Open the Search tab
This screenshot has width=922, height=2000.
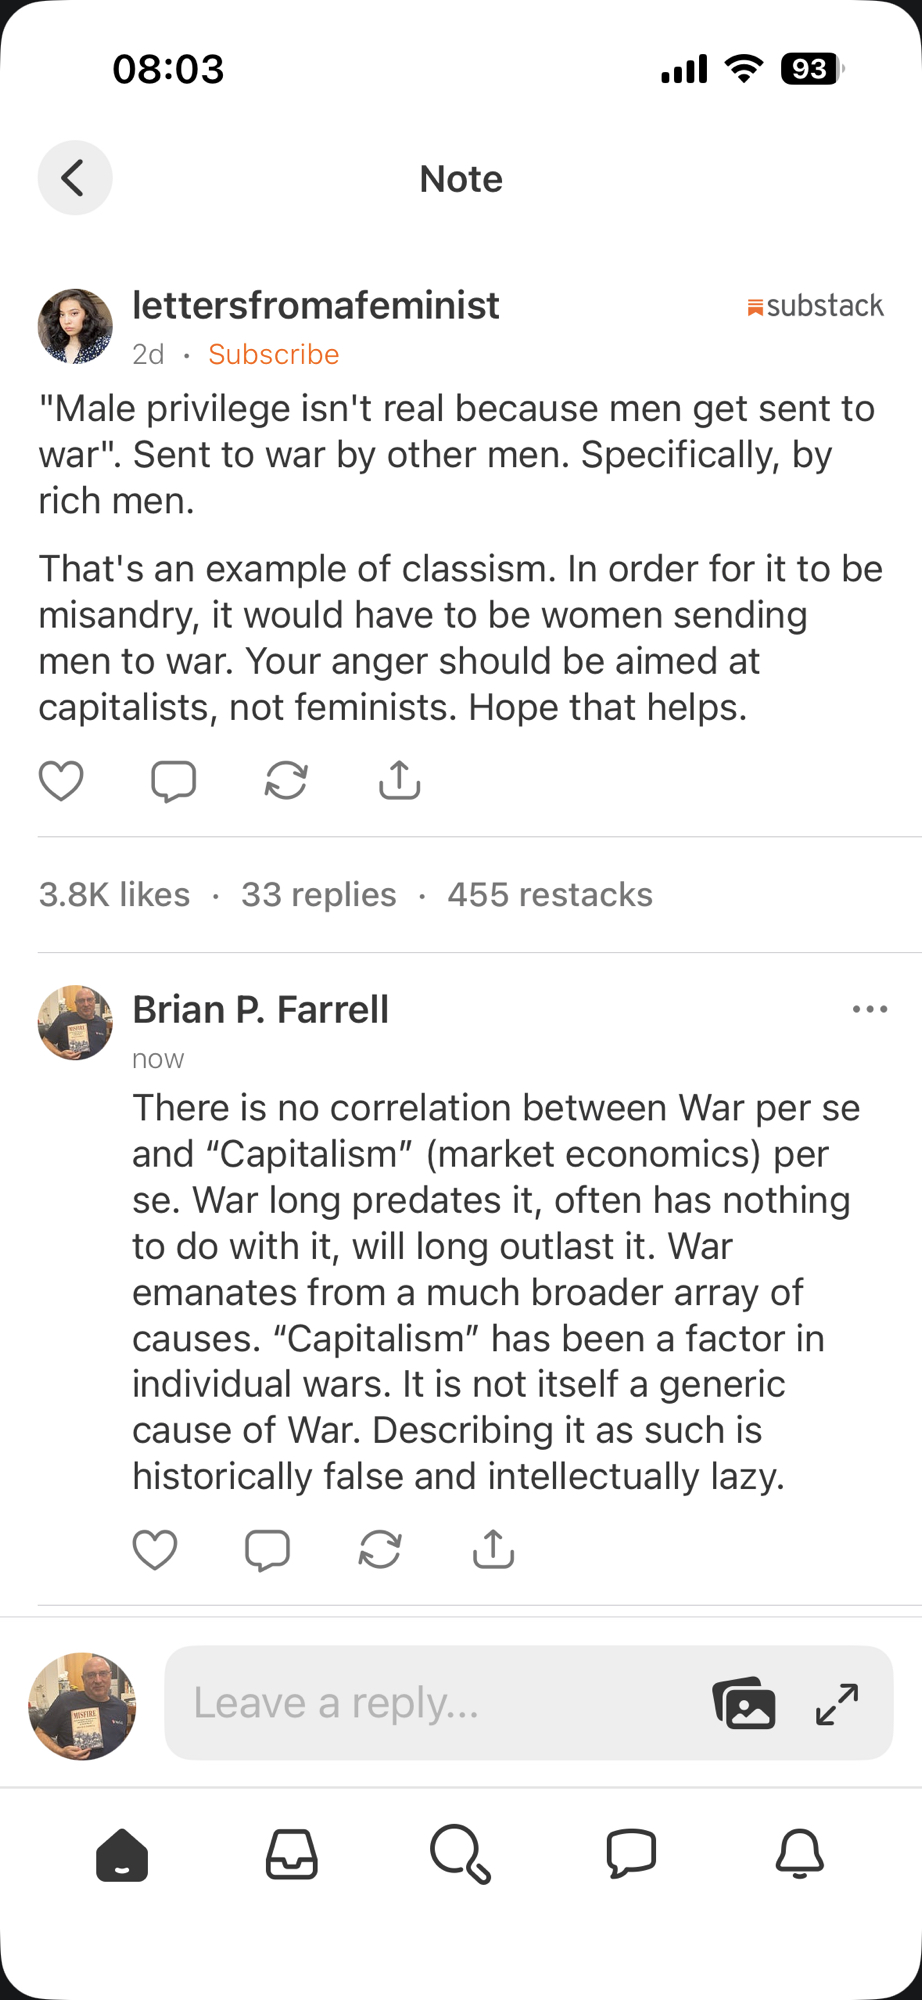point(460,1855)
